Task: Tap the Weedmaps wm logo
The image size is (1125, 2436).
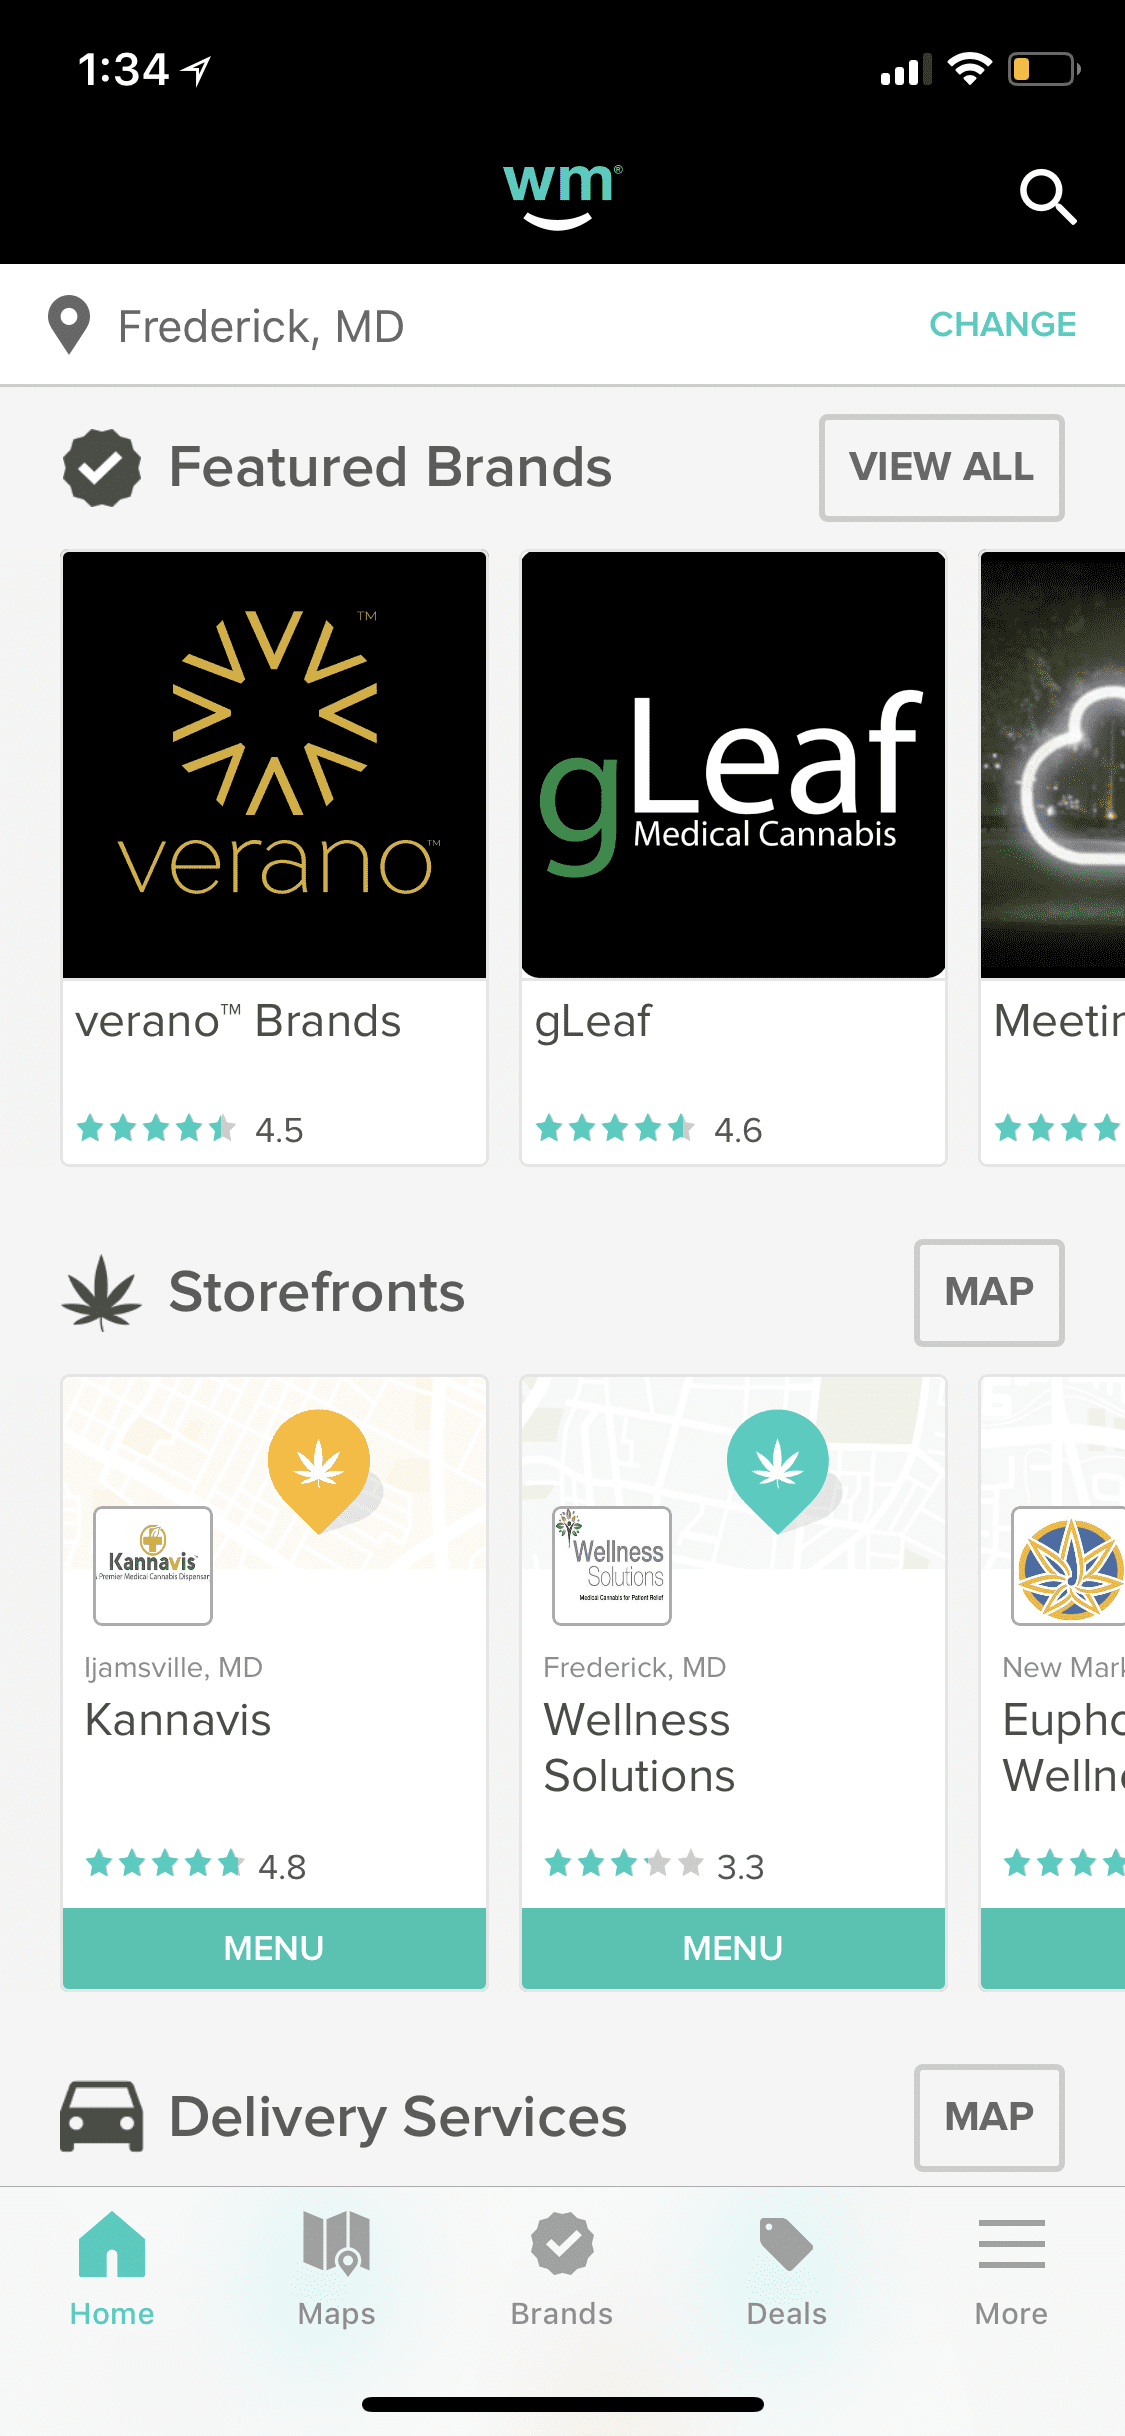Action: point(562,196)
